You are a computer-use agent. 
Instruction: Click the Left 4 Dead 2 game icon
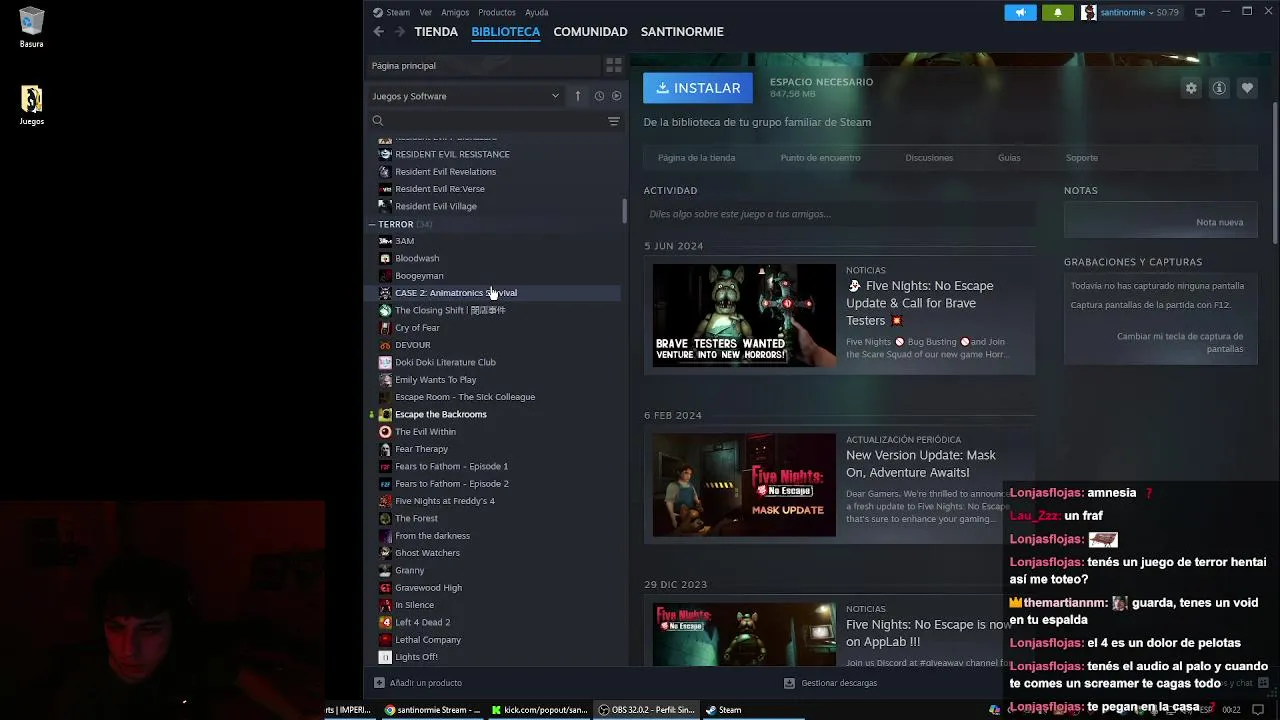point(385,622)
